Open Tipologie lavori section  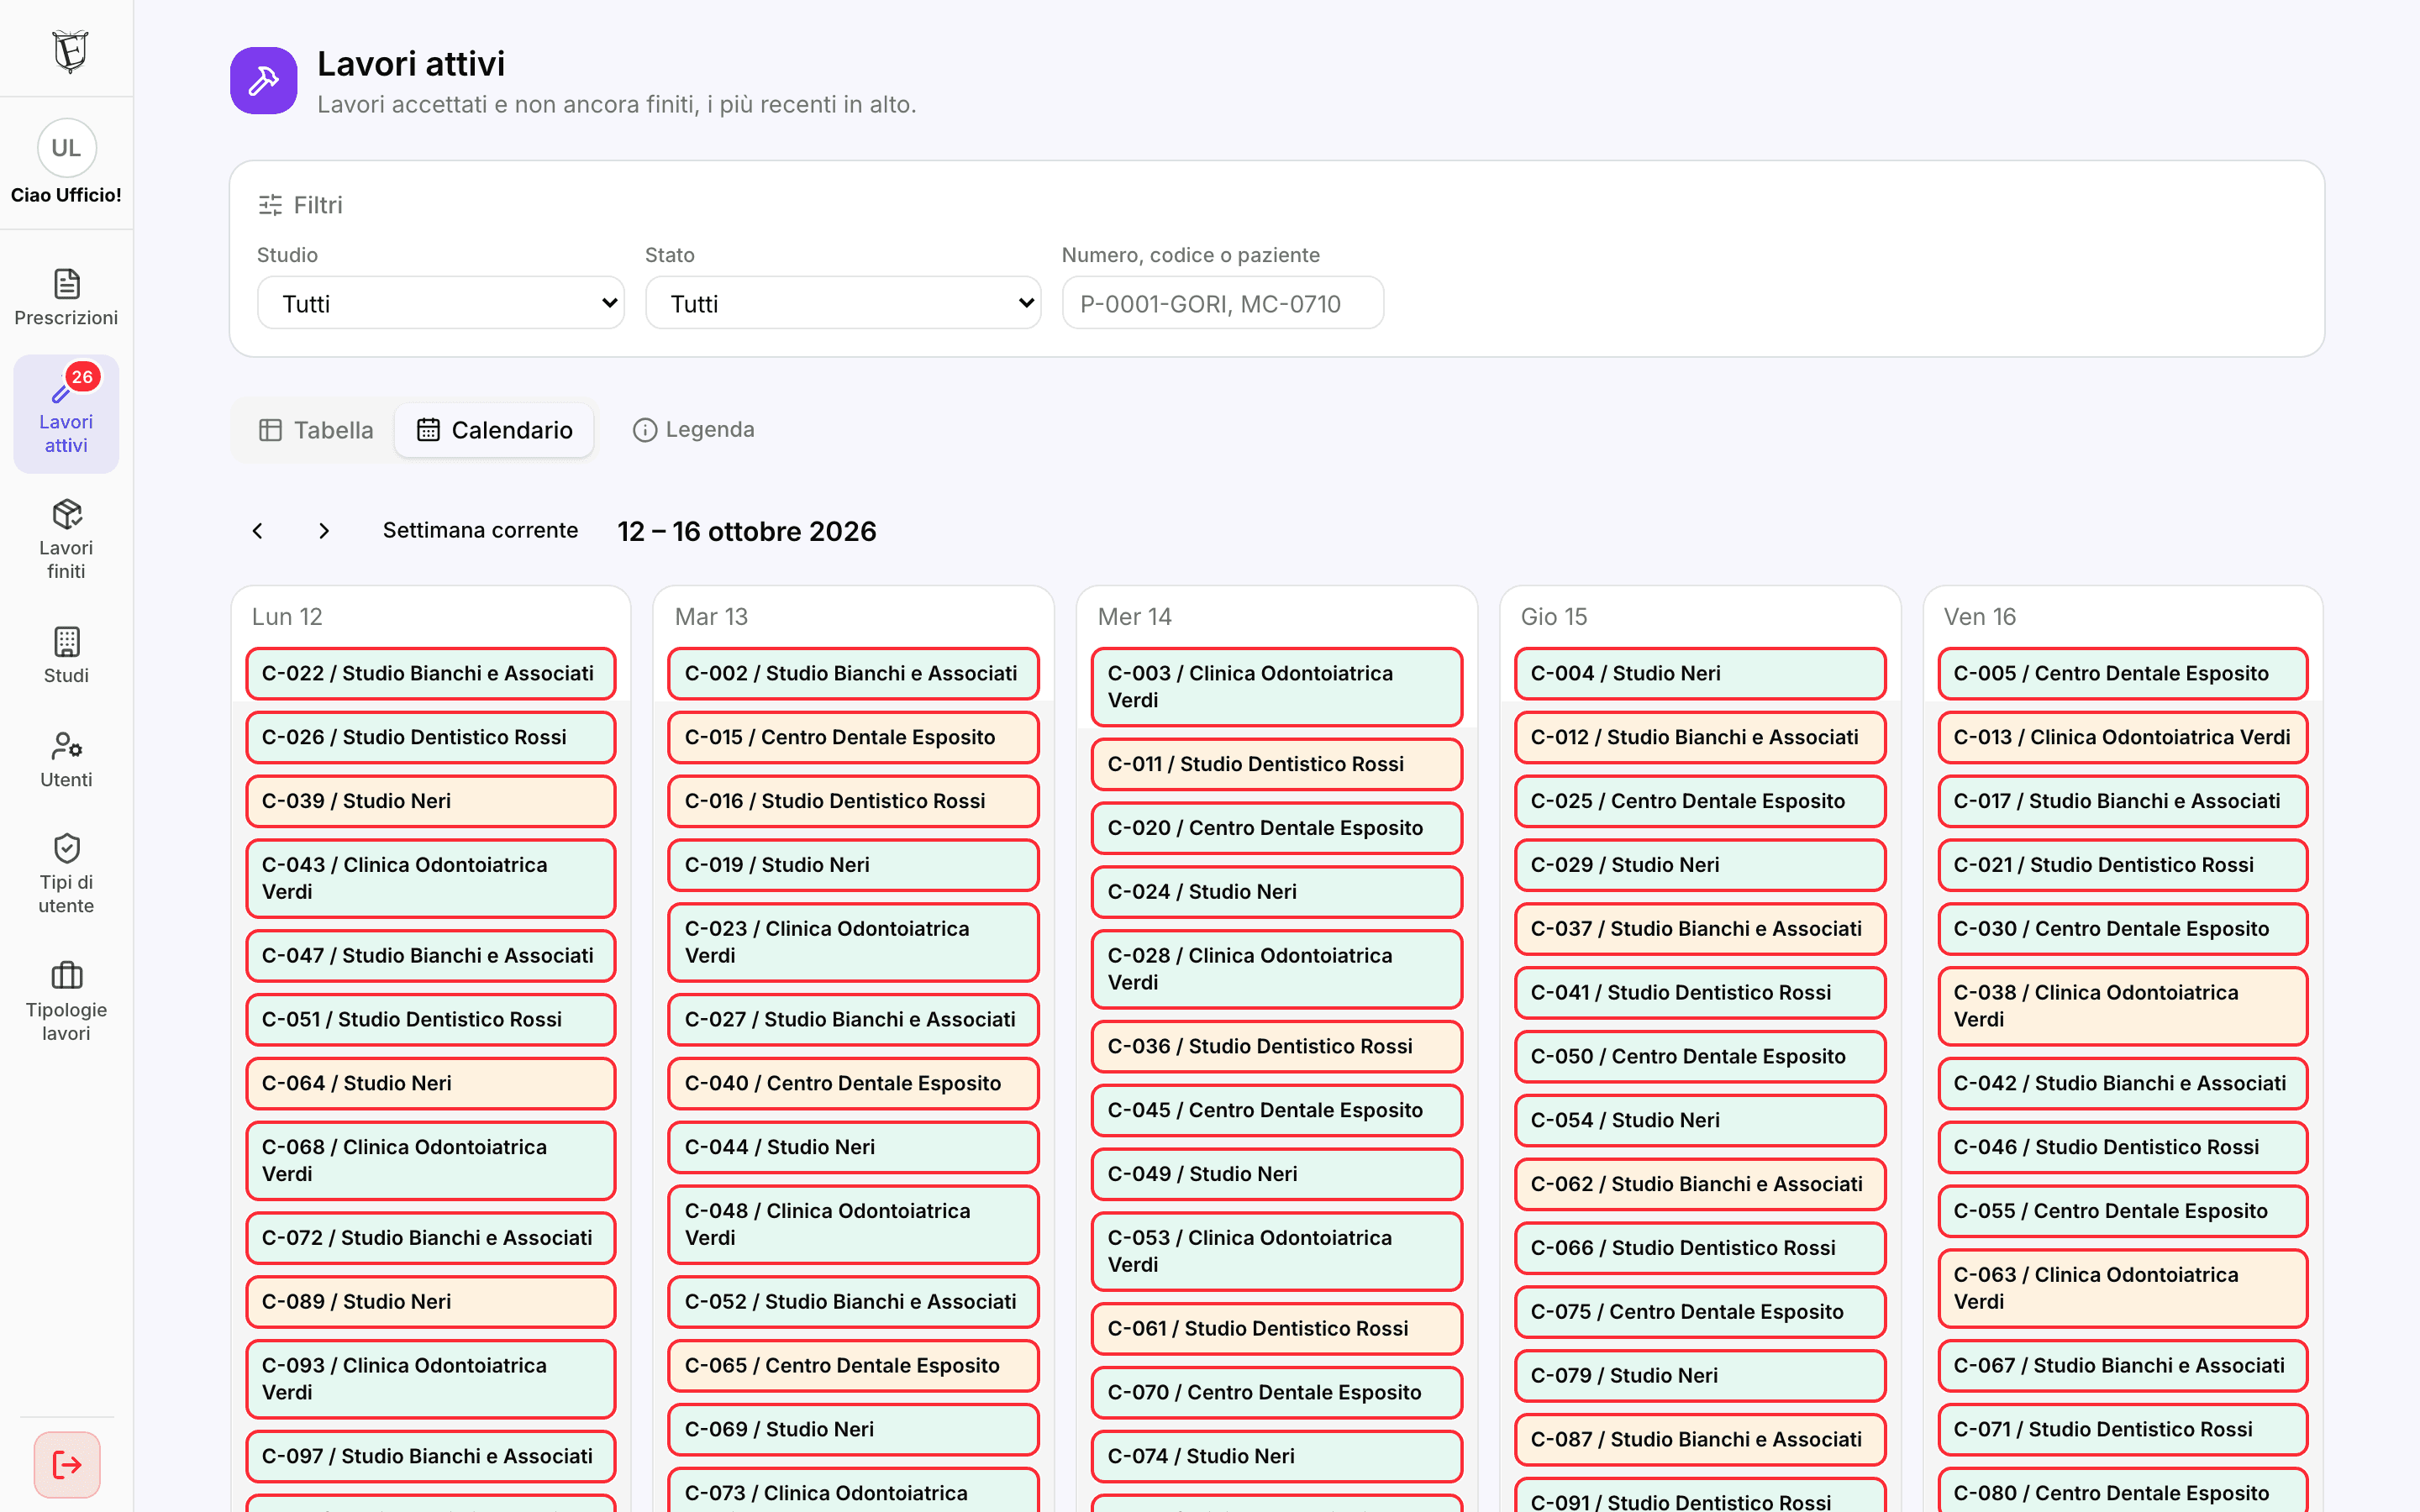click(x=66, y=1002)
